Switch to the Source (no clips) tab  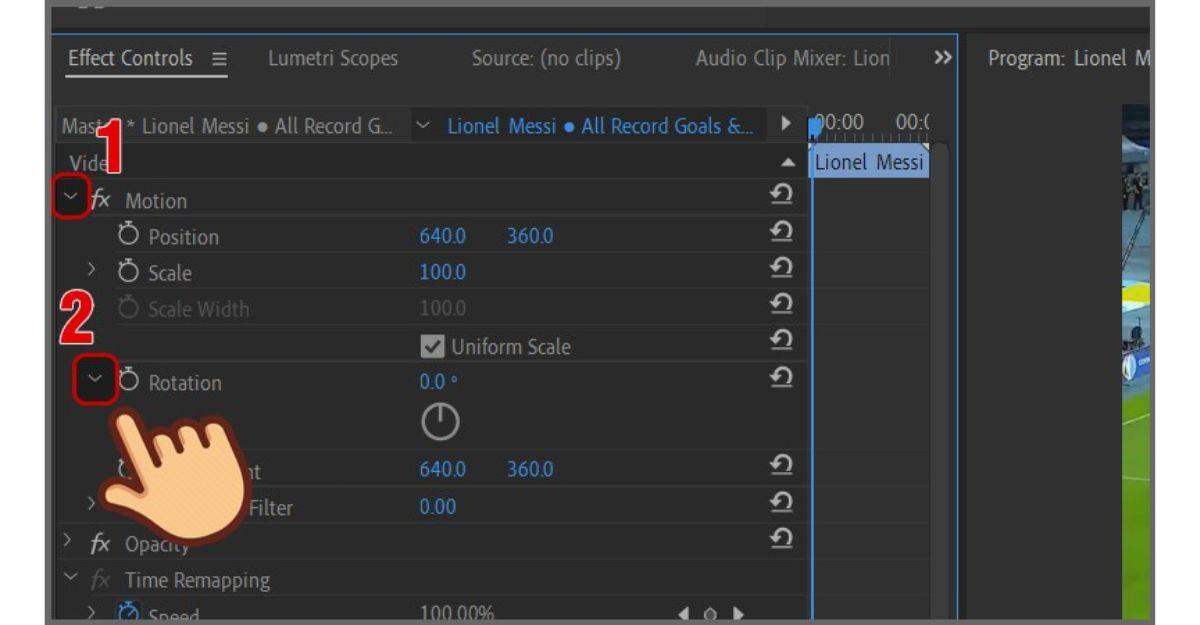546,59
